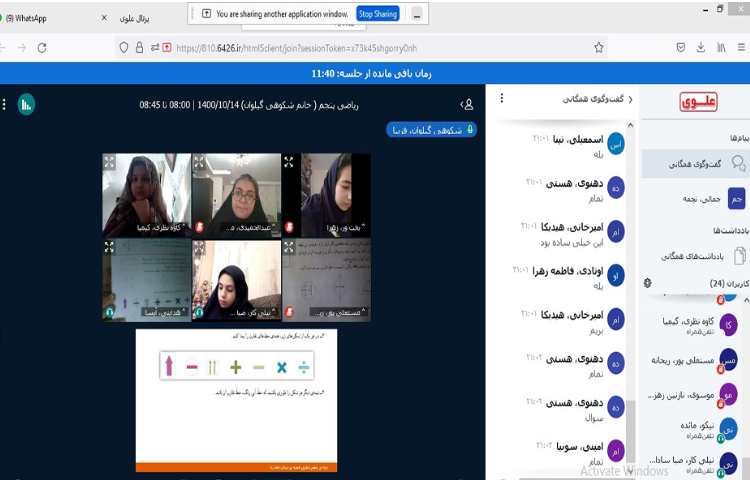This screenshot has width=750, height=480.
Task: Click the علوی logo
Action: (x=698, y=102)
